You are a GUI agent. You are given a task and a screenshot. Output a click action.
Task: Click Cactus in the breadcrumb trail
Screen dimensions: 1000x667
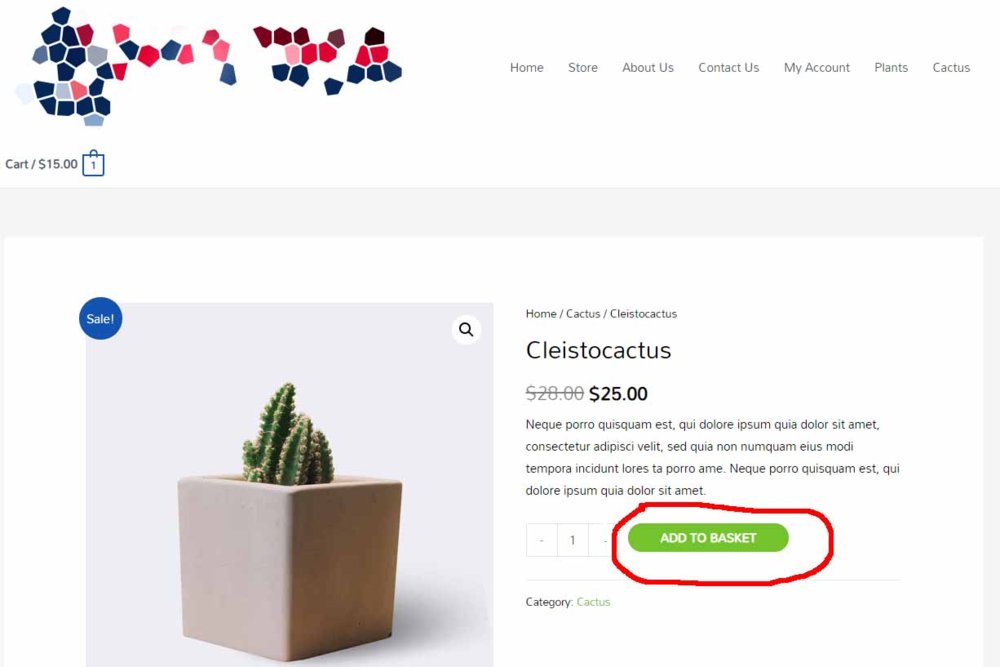click(583, 314)
